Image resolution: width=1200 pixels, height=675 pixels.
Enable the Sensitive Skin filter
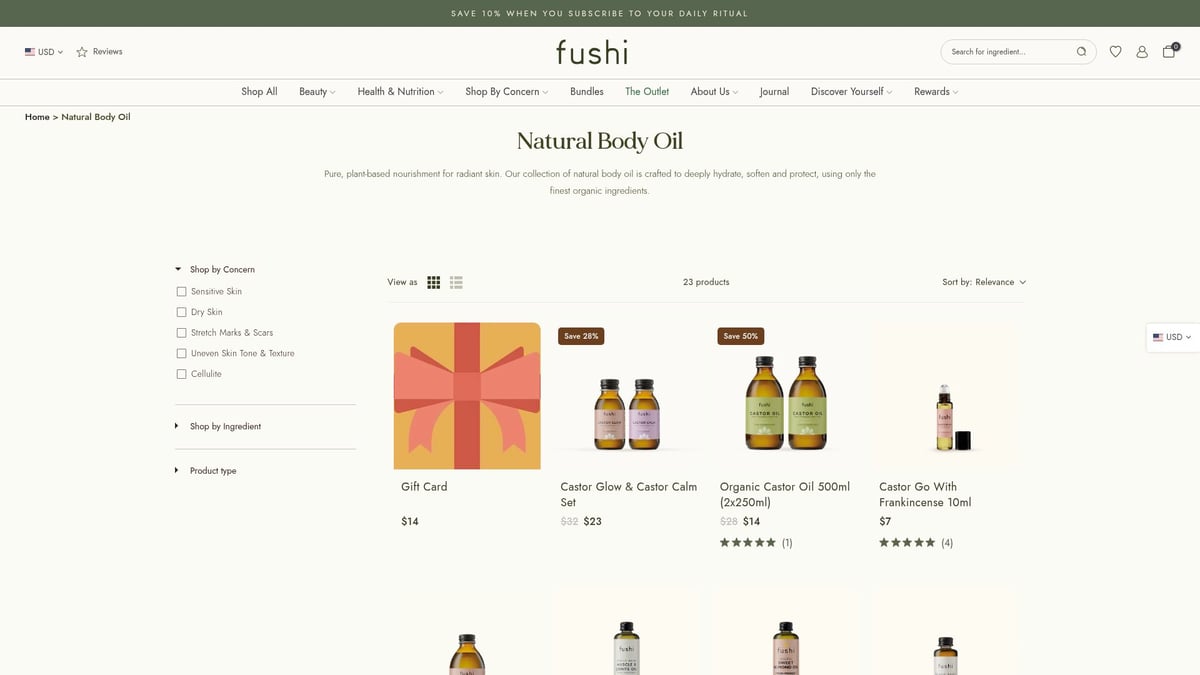(181, 291)
